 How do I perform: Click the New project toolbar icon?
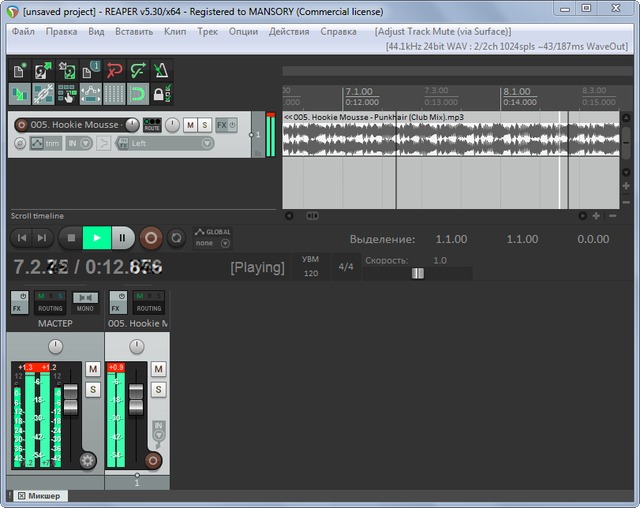pos(20,71)
